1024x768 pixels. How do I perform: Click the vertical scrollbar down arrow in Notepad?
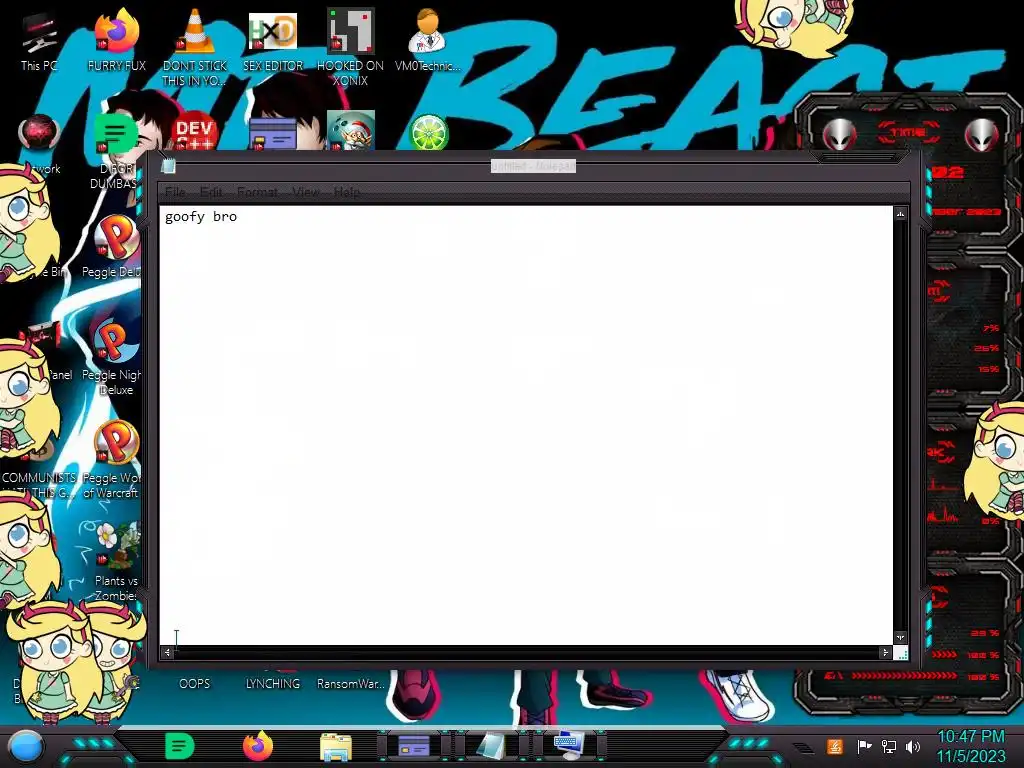tap(901, 637)
